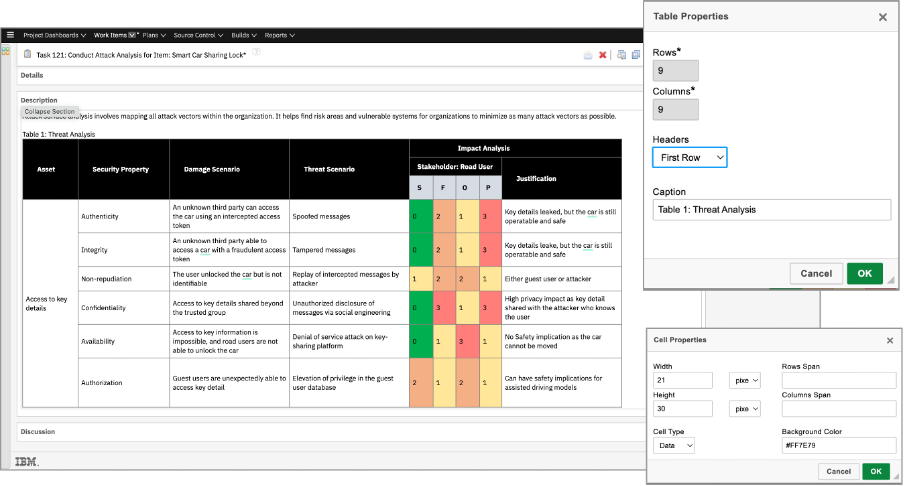Screen dimensions: 904x486
Task: Click the IBM logo in footer
Action: click(27, 460)
